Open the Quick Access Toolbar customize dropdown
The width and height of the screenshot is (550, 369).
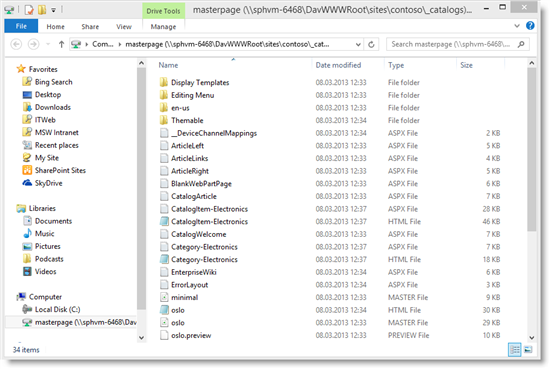54,10
